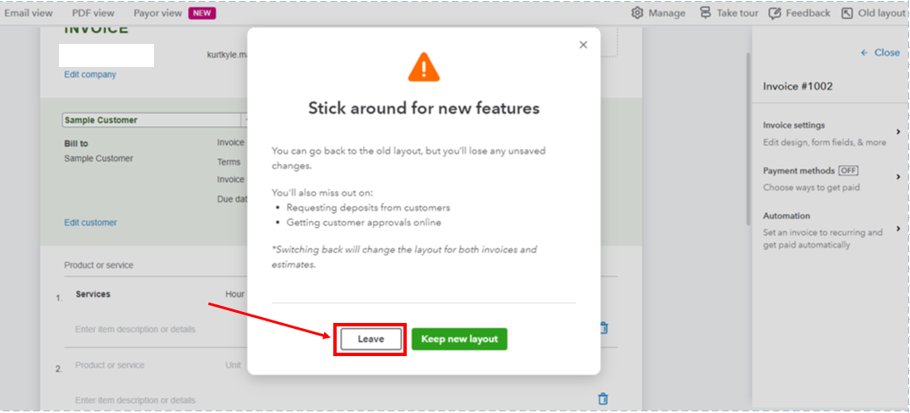This screenshot has width=910, height=413.
Task: Click the orange warning triangle icon
Action: [424, 68]
